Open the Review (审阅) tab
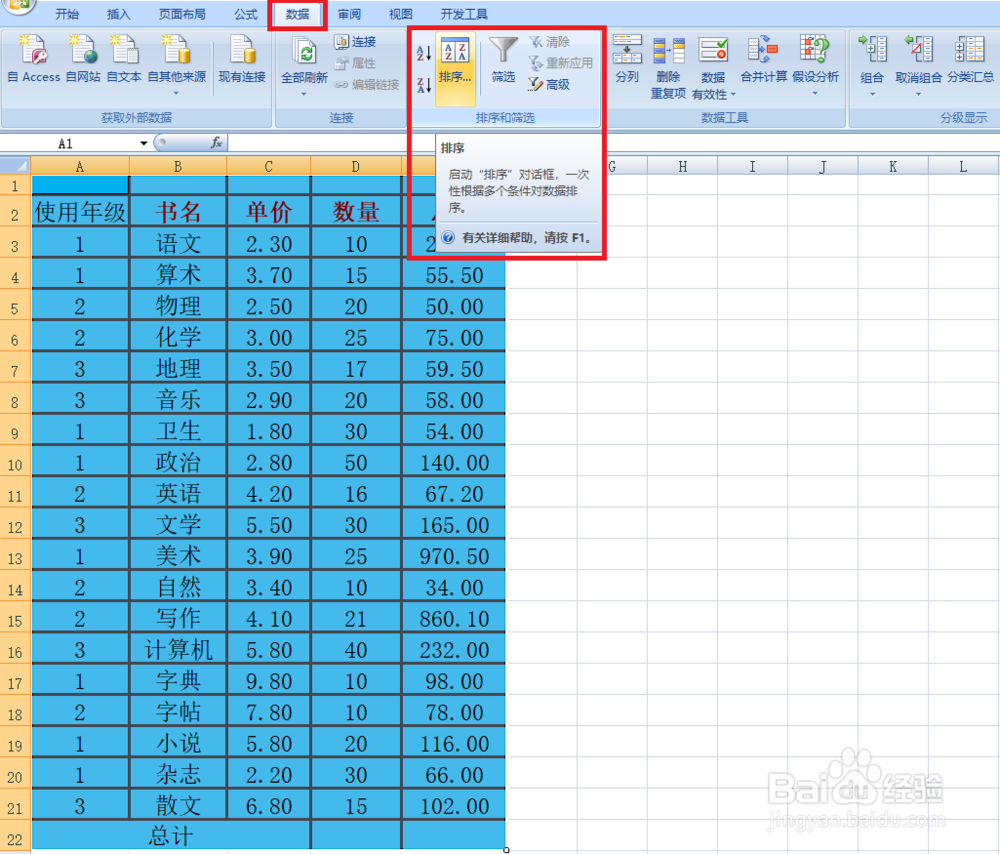 [349, 14]
